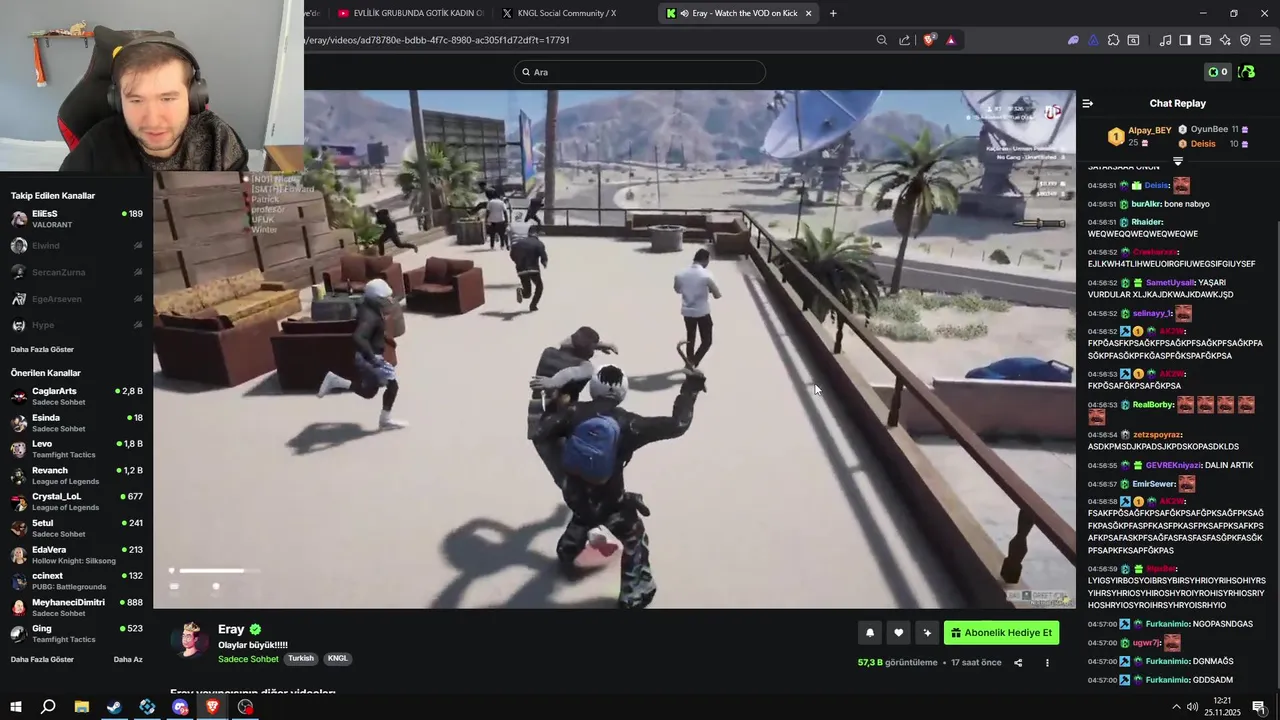The image size is (1280, 720).
Task: Open Deisis gifter profile
Action: 1203,144
